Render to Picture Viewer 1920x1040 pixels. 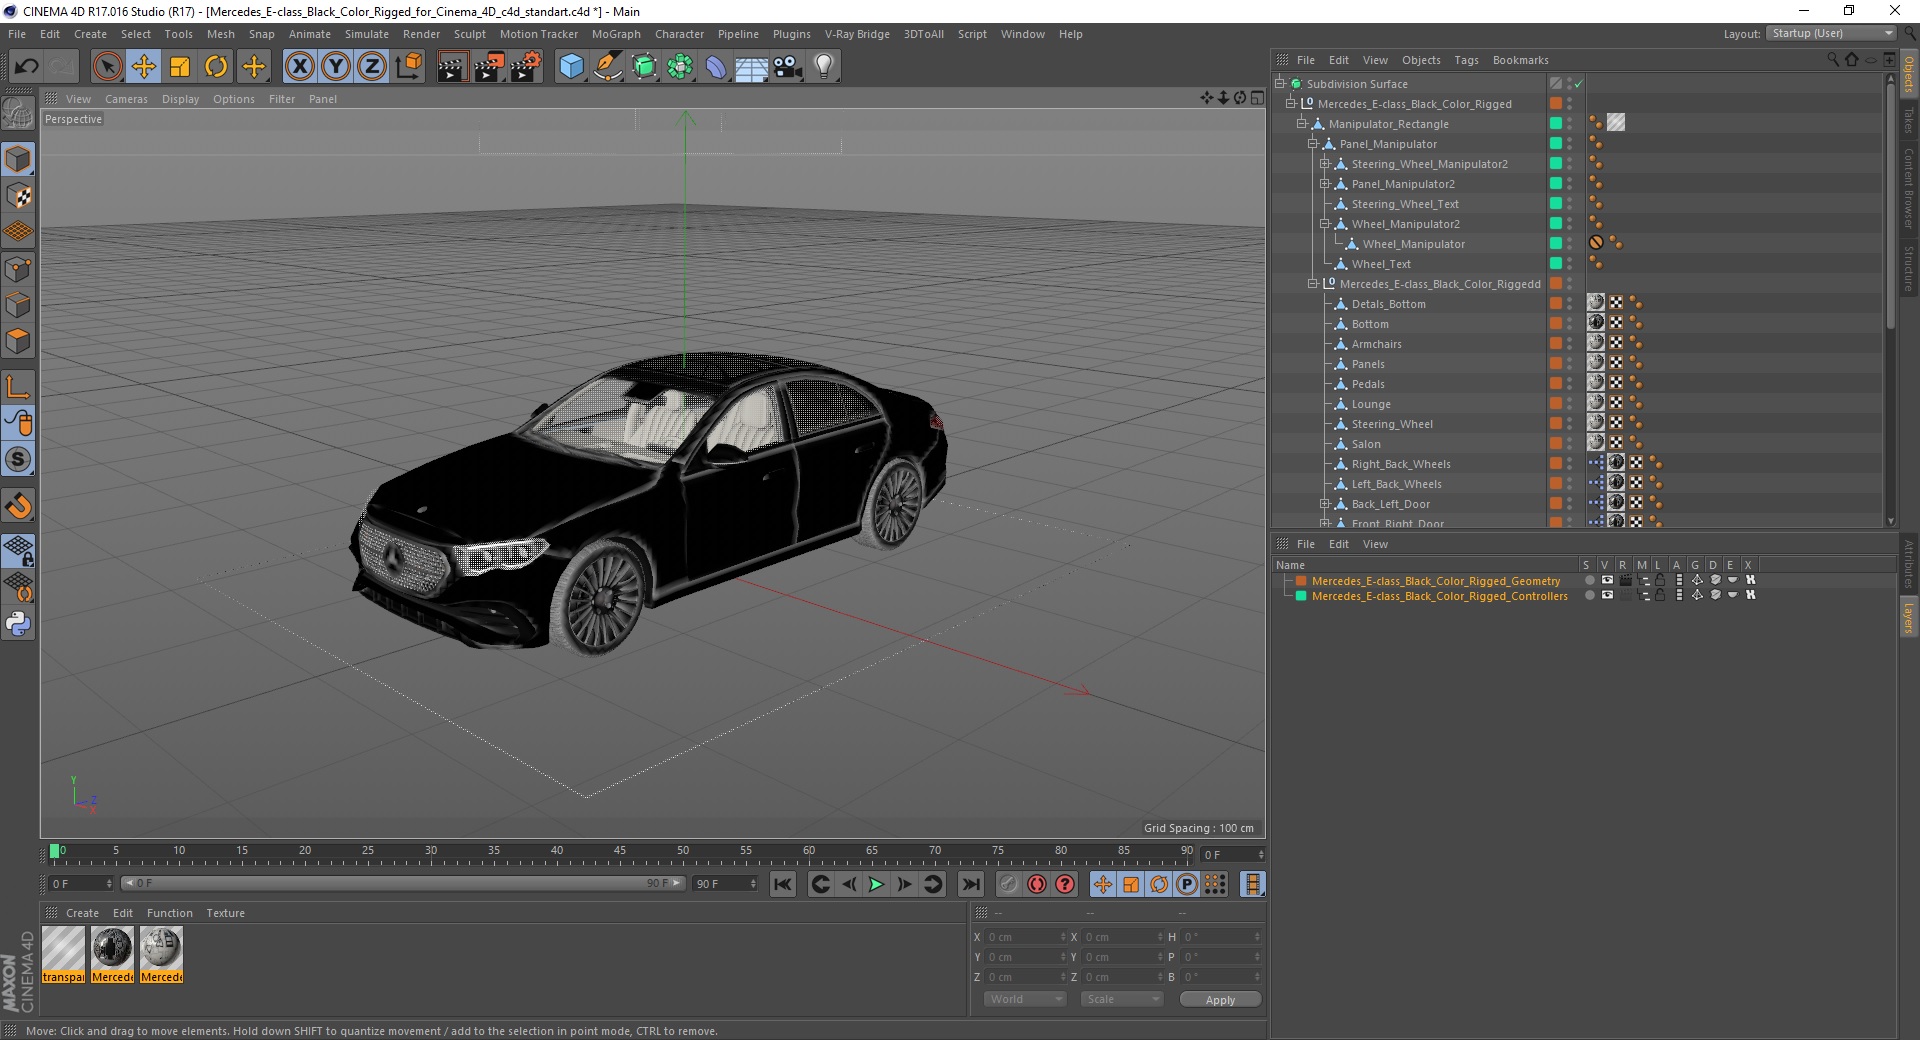click(489, 67)
